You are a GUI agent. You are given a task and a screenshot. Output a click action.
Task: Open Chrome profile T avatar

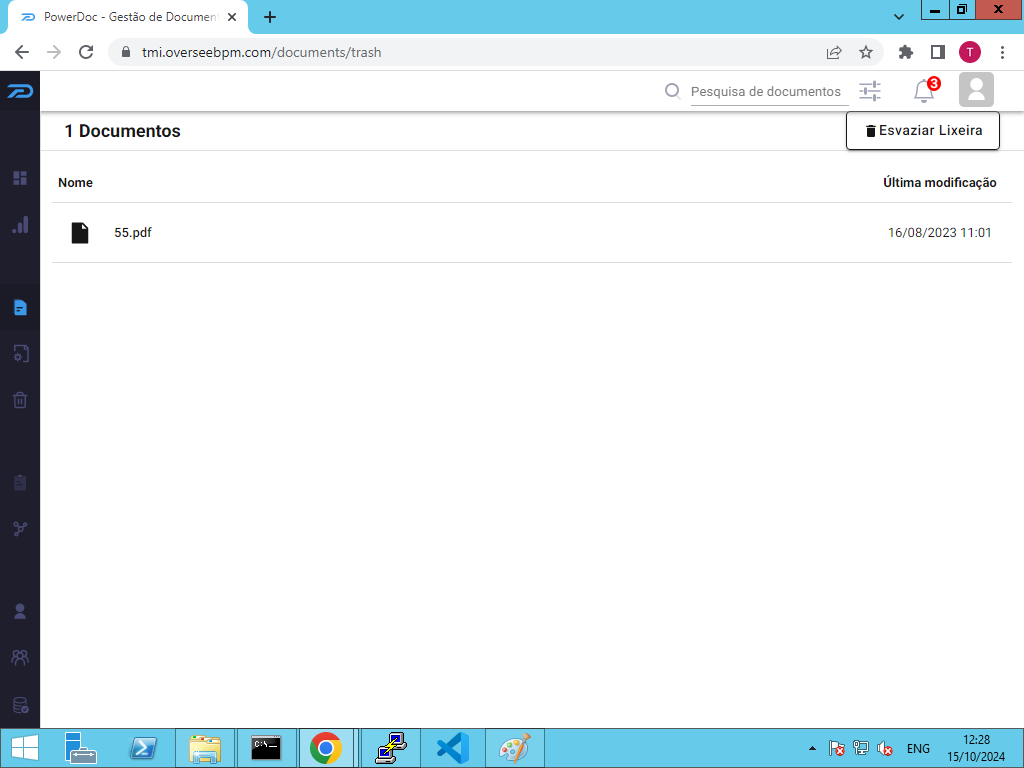pos(970,52)
